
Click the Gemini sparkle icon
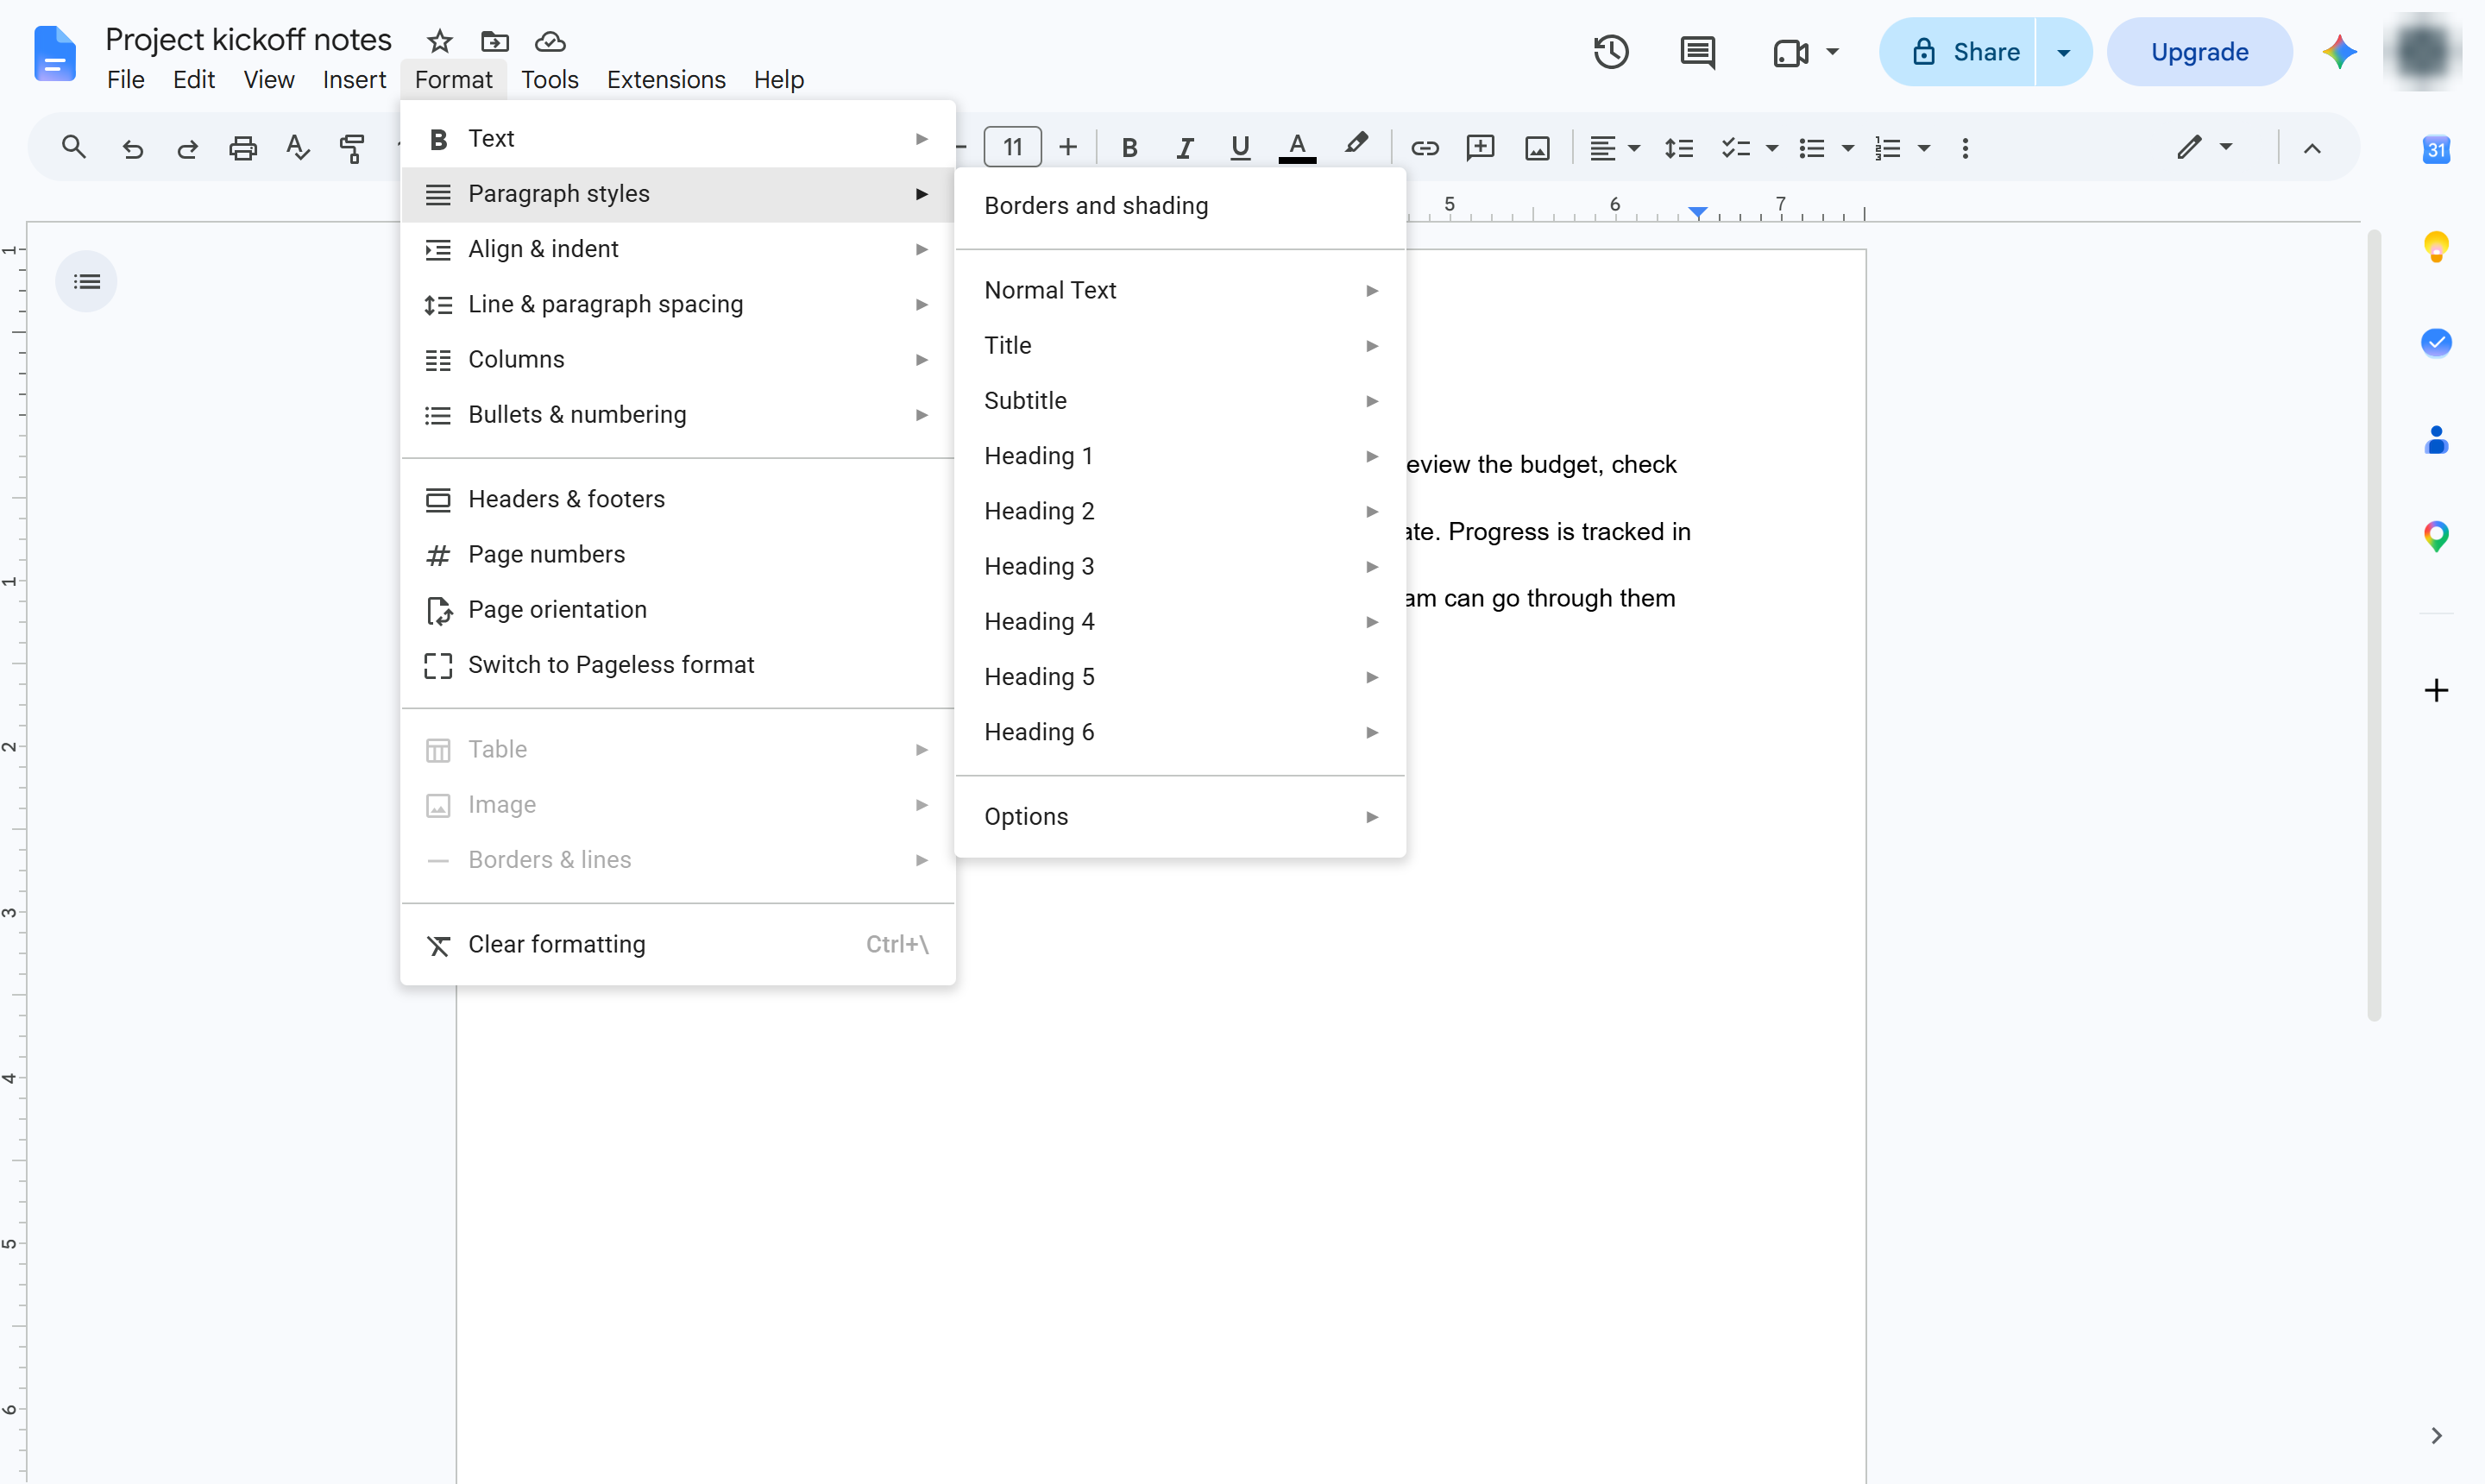pos(2339,52)
